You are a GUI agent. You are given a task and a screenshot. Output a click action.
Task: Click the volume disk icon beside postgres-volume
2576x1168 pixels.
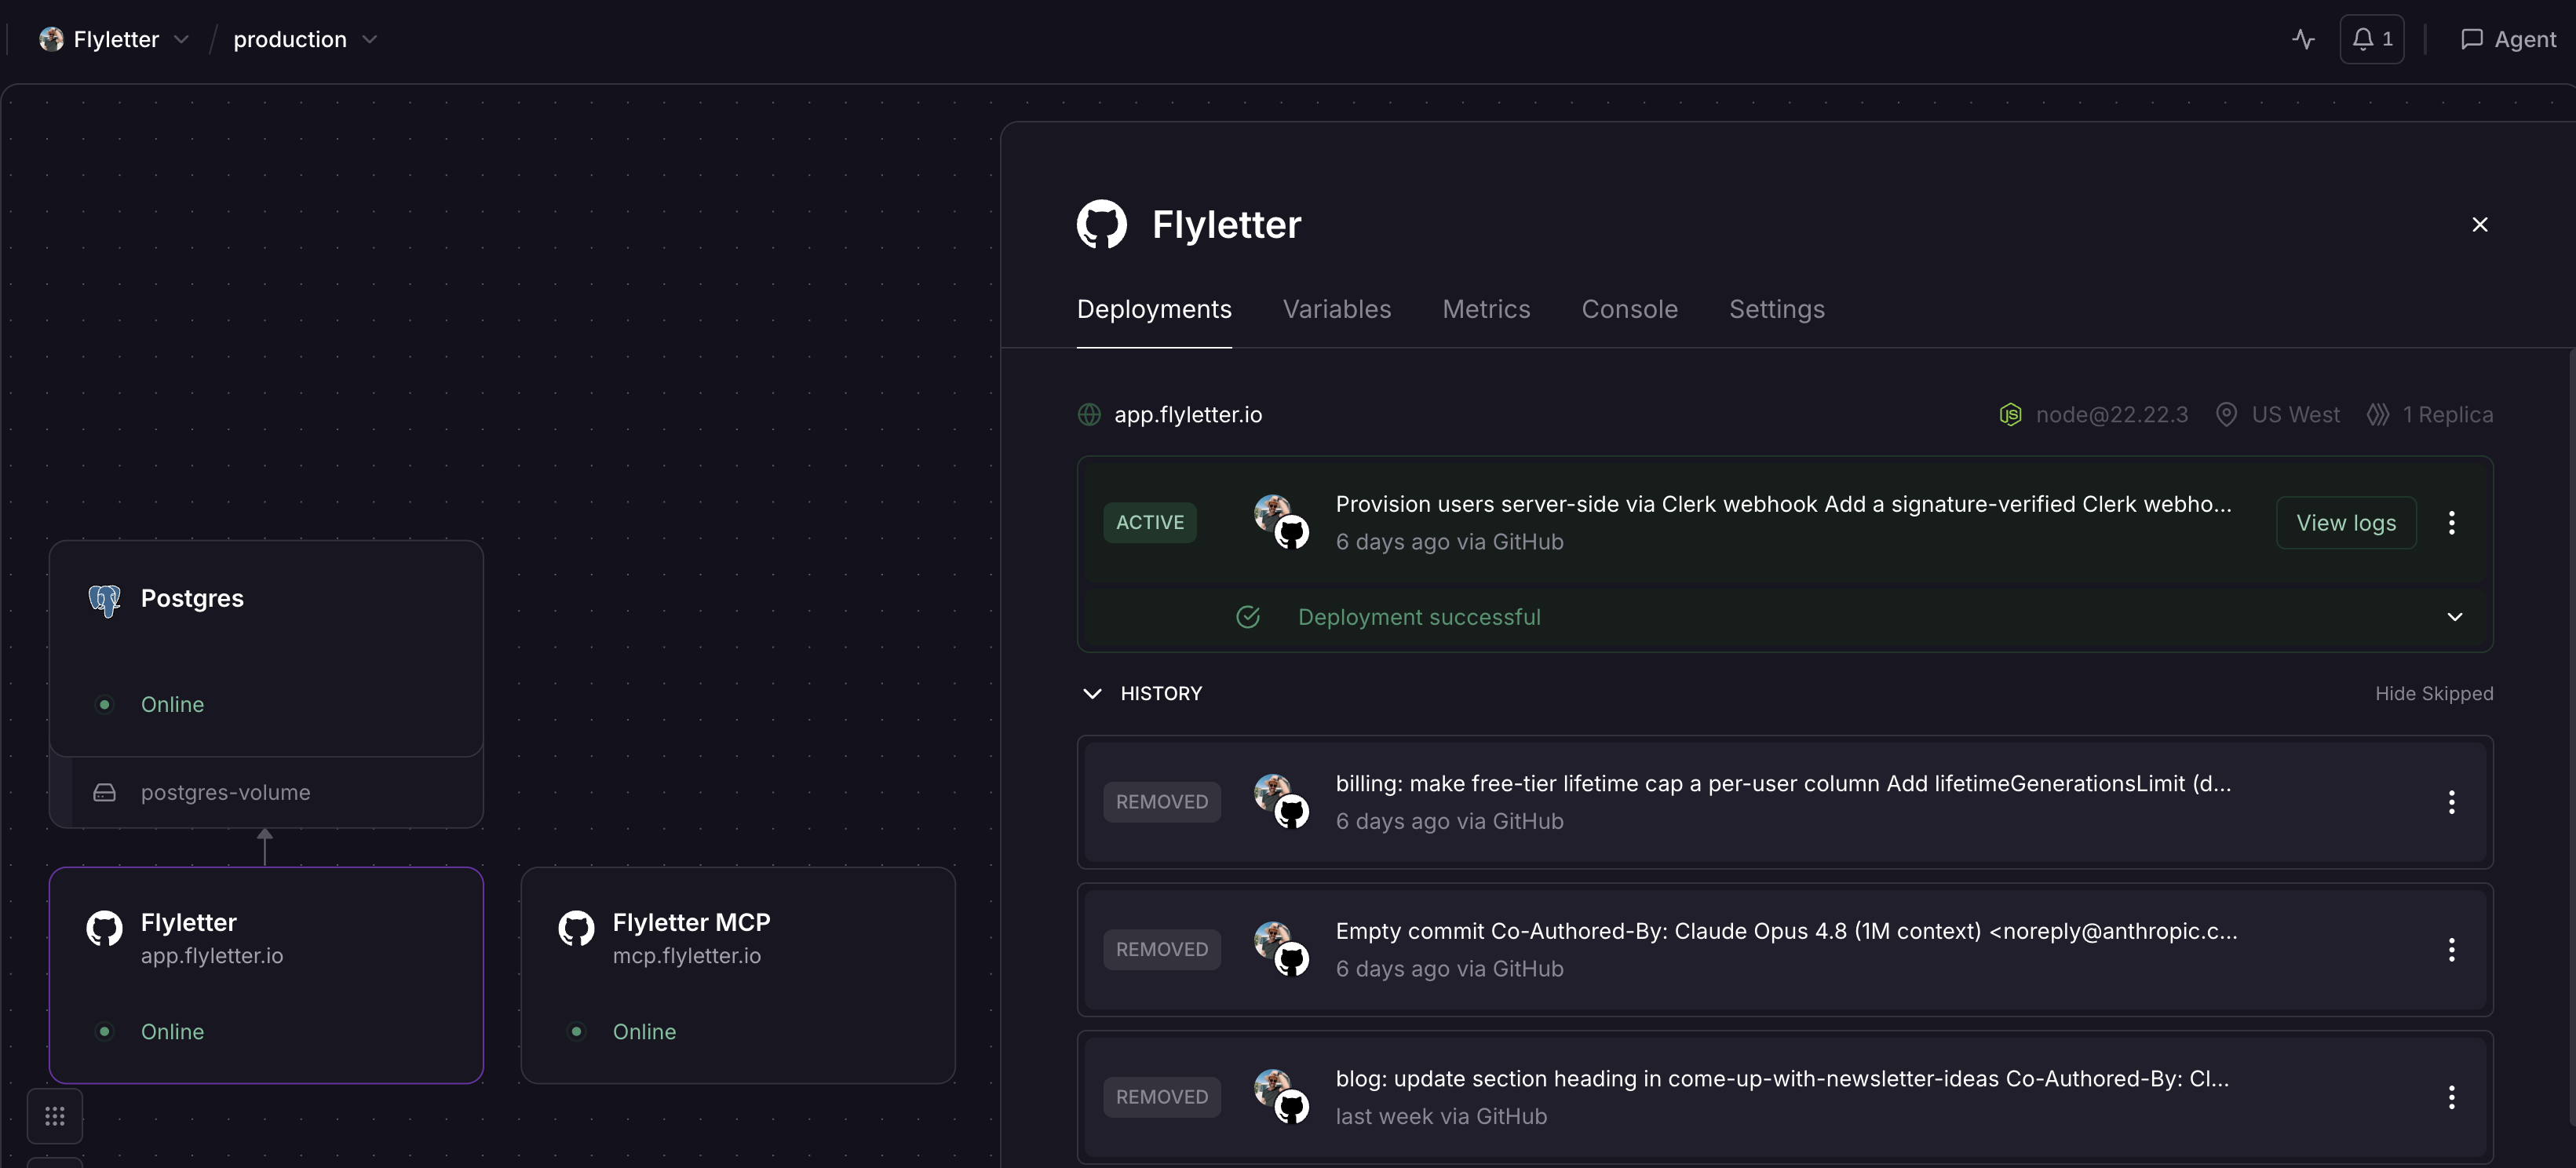click(x=104, y=793)
